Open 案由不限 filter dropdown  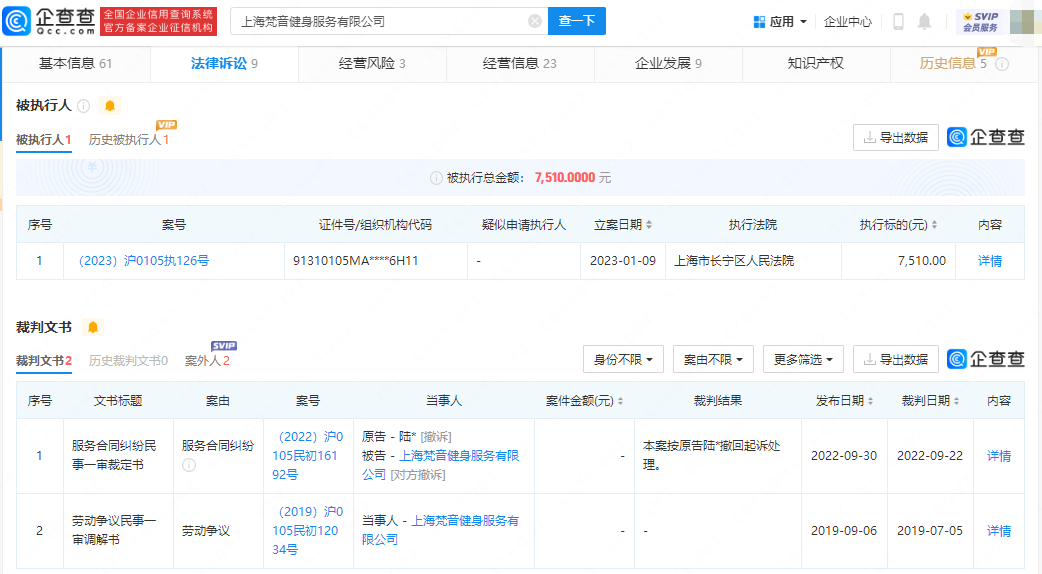(x=713, y=359)
